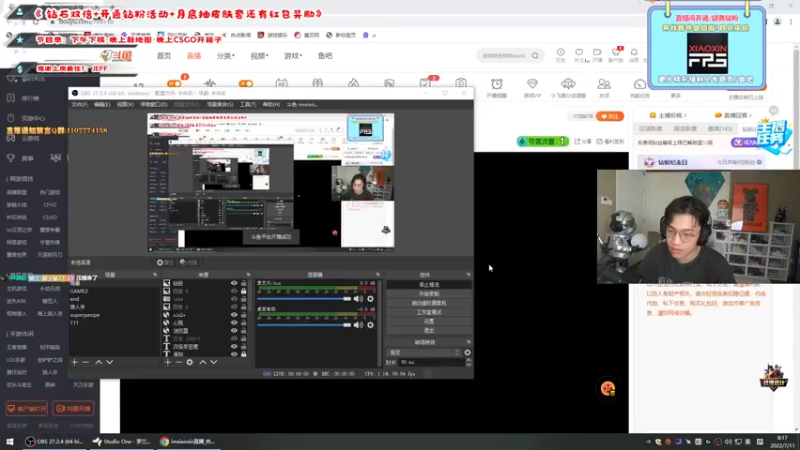Open Douyu follow heart icon
This screenshot has height=450, width=800.
click(x=579, y=53)
